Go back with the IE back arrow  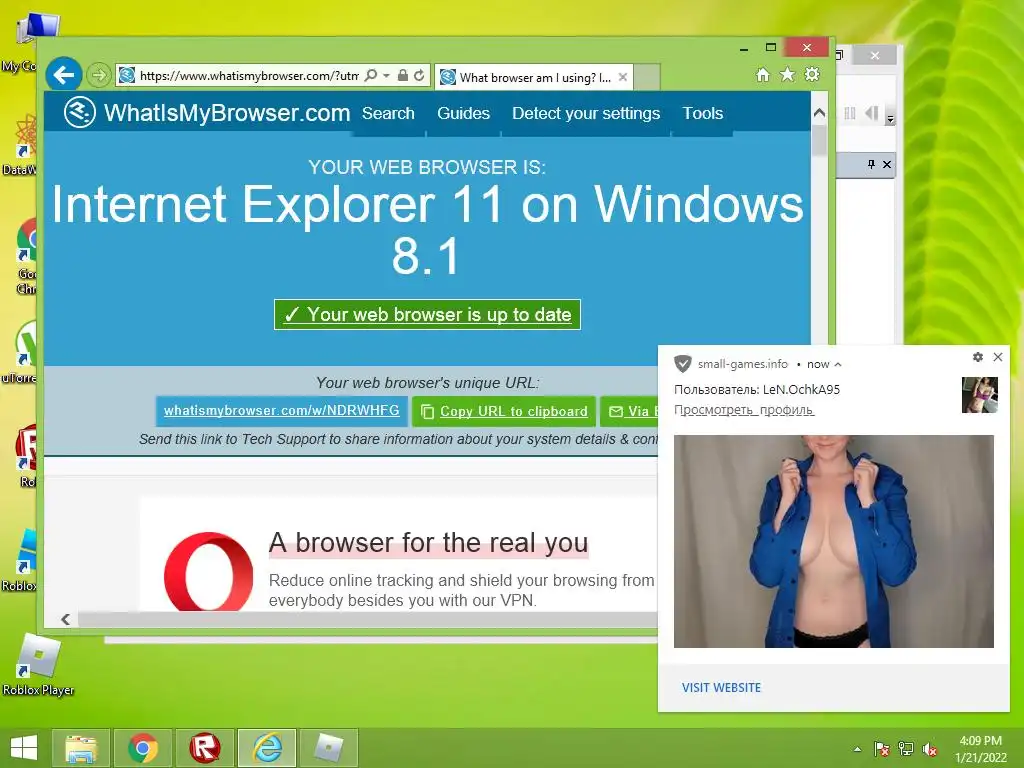coord(64,75)
